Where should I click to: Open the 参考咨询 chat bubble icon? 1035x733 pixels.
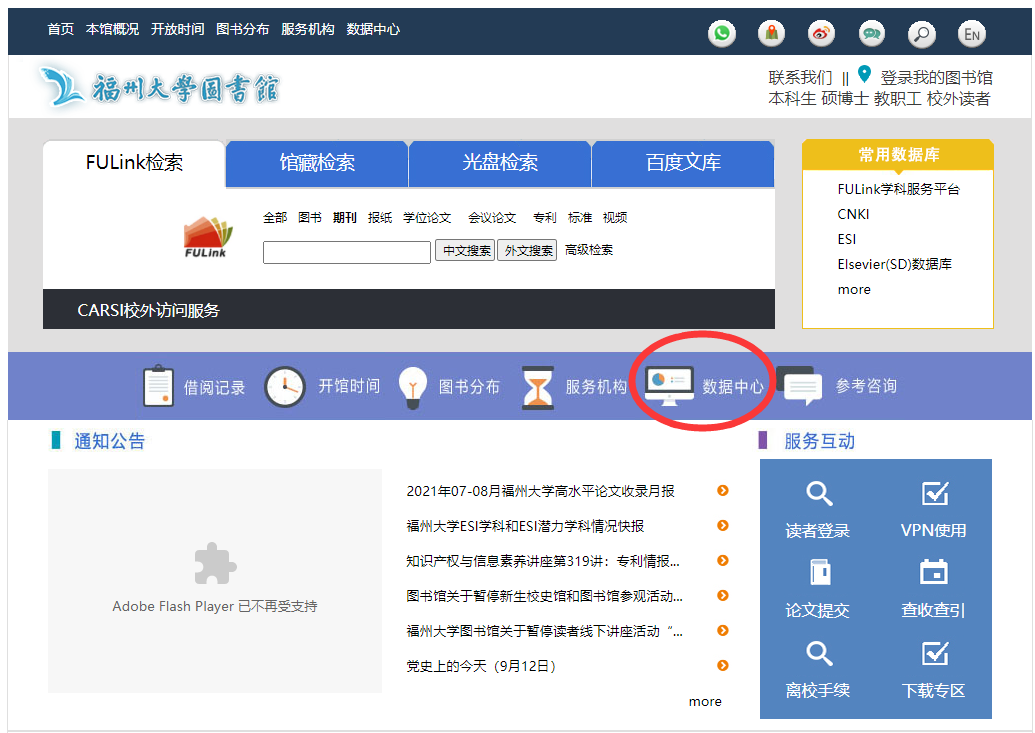point(803,387)
